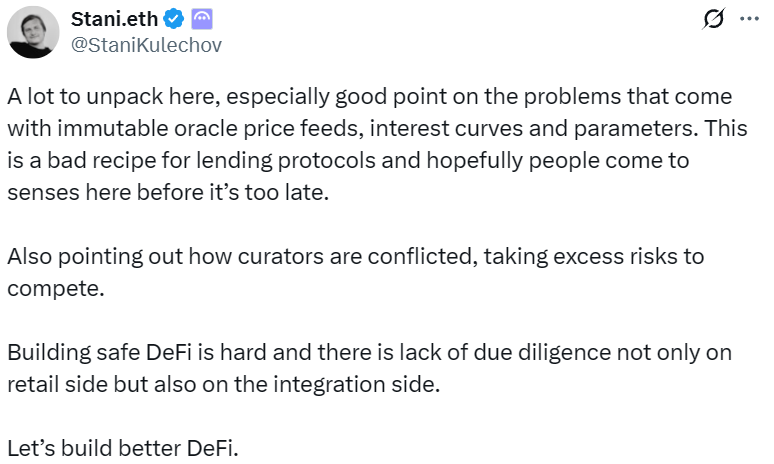Open the @StaniKulechov handle link
The height and width of the screenshot is (464, 774).
pos(147,44)
